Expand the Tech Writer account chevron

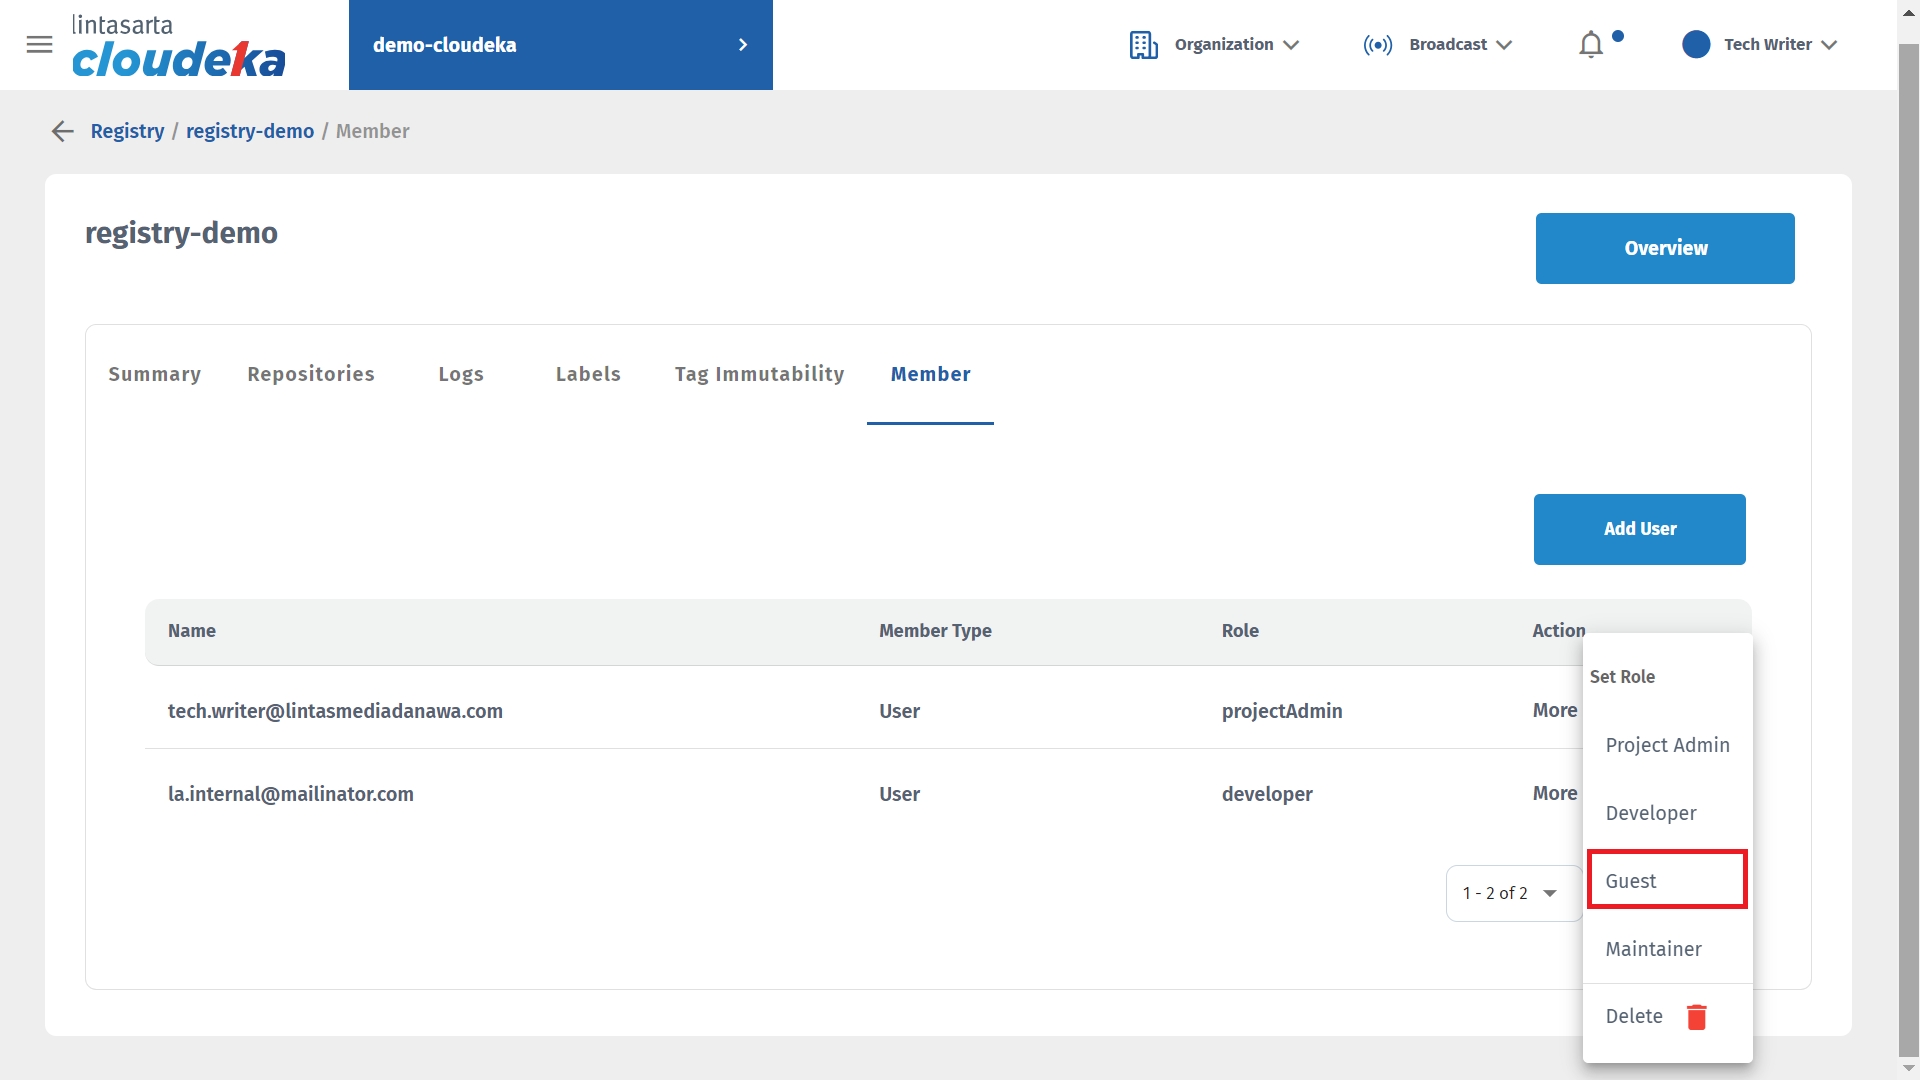[x=1829, y=45]
